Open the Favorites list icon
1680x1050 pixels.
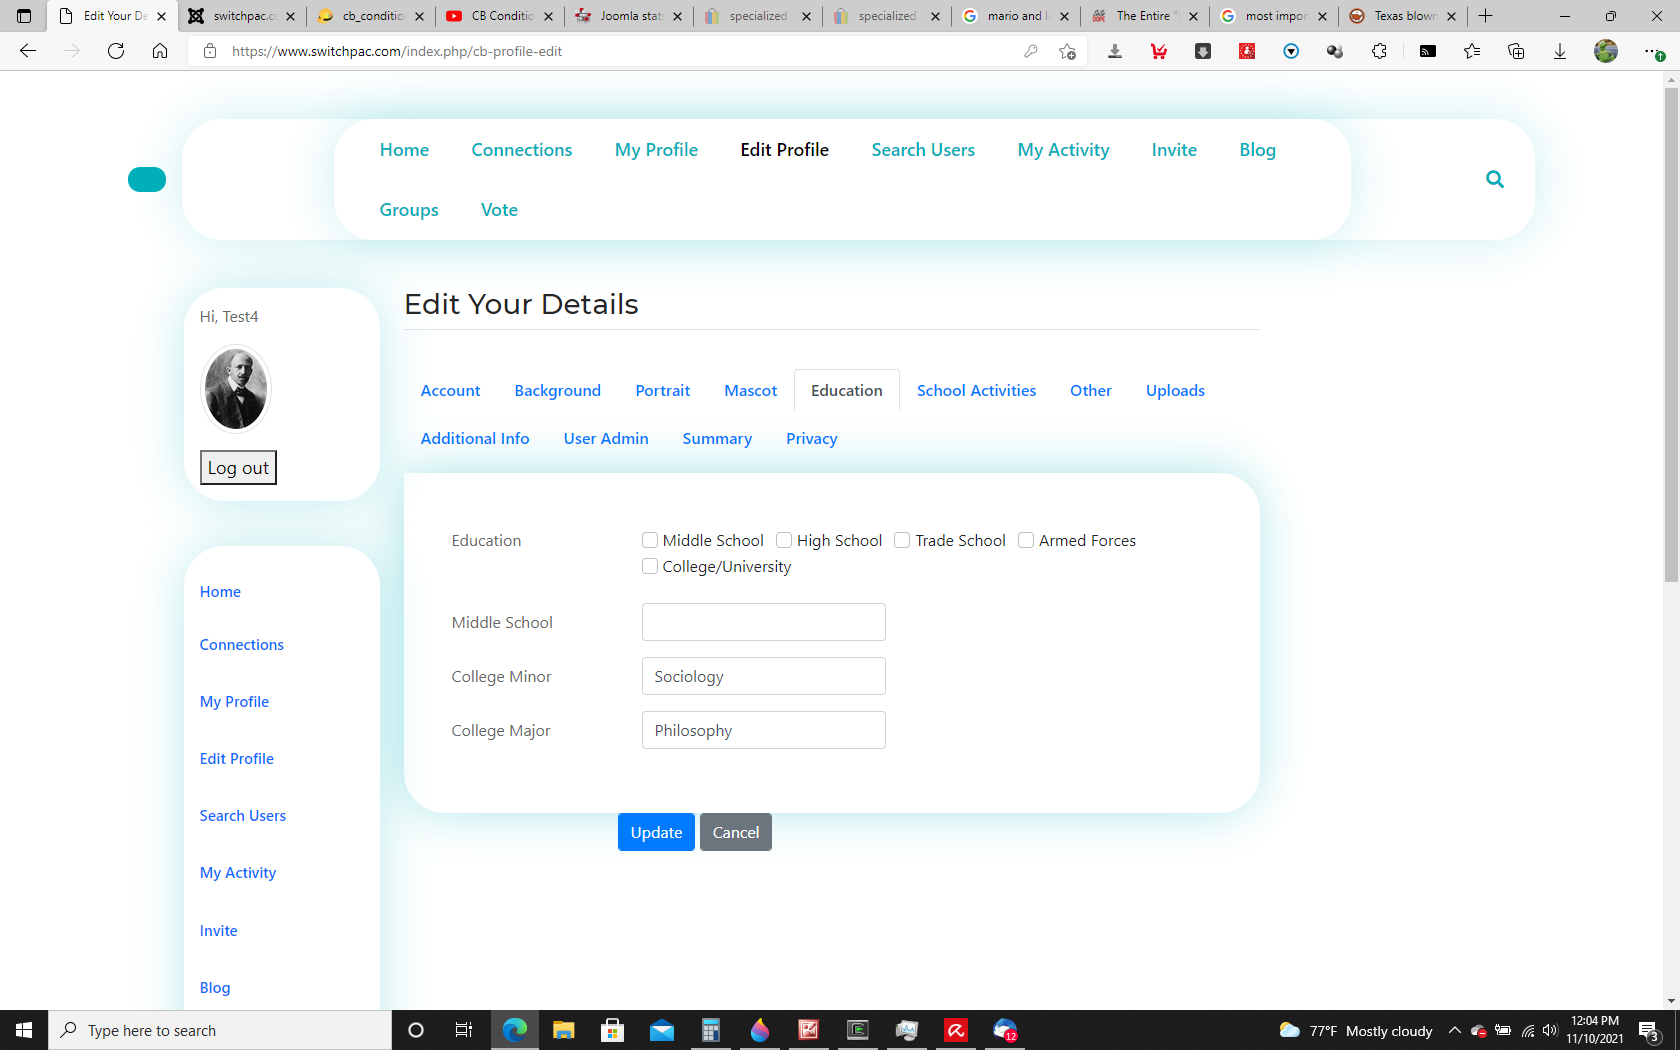point(1472,51)
